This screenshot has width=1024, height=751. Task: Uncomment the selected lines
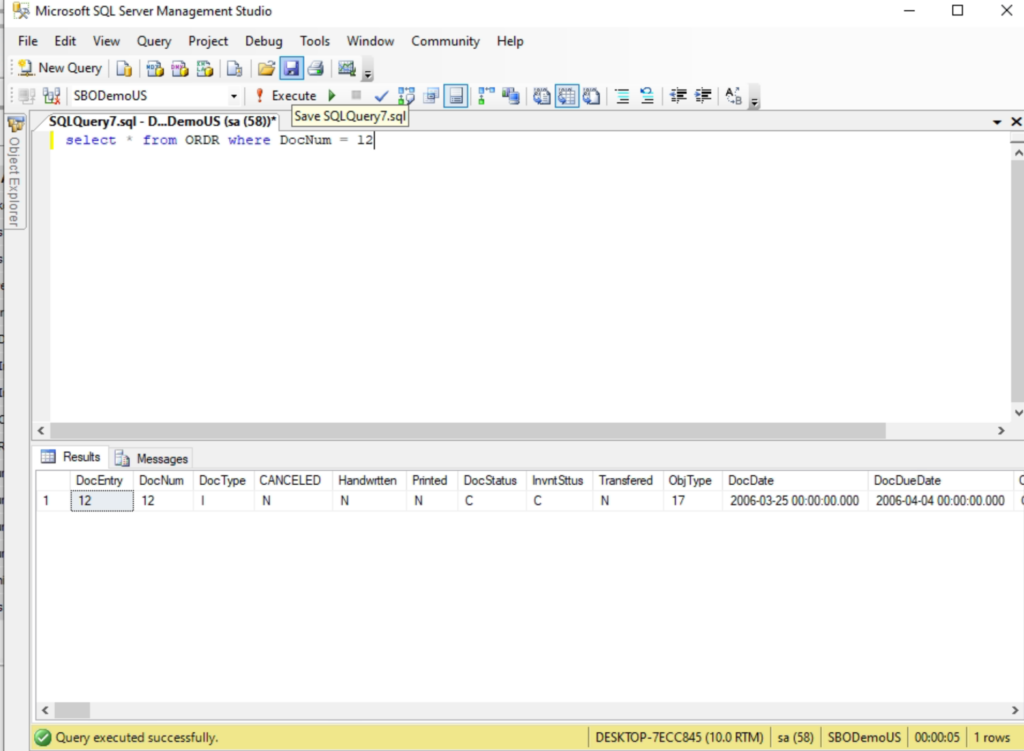(647, 96)
